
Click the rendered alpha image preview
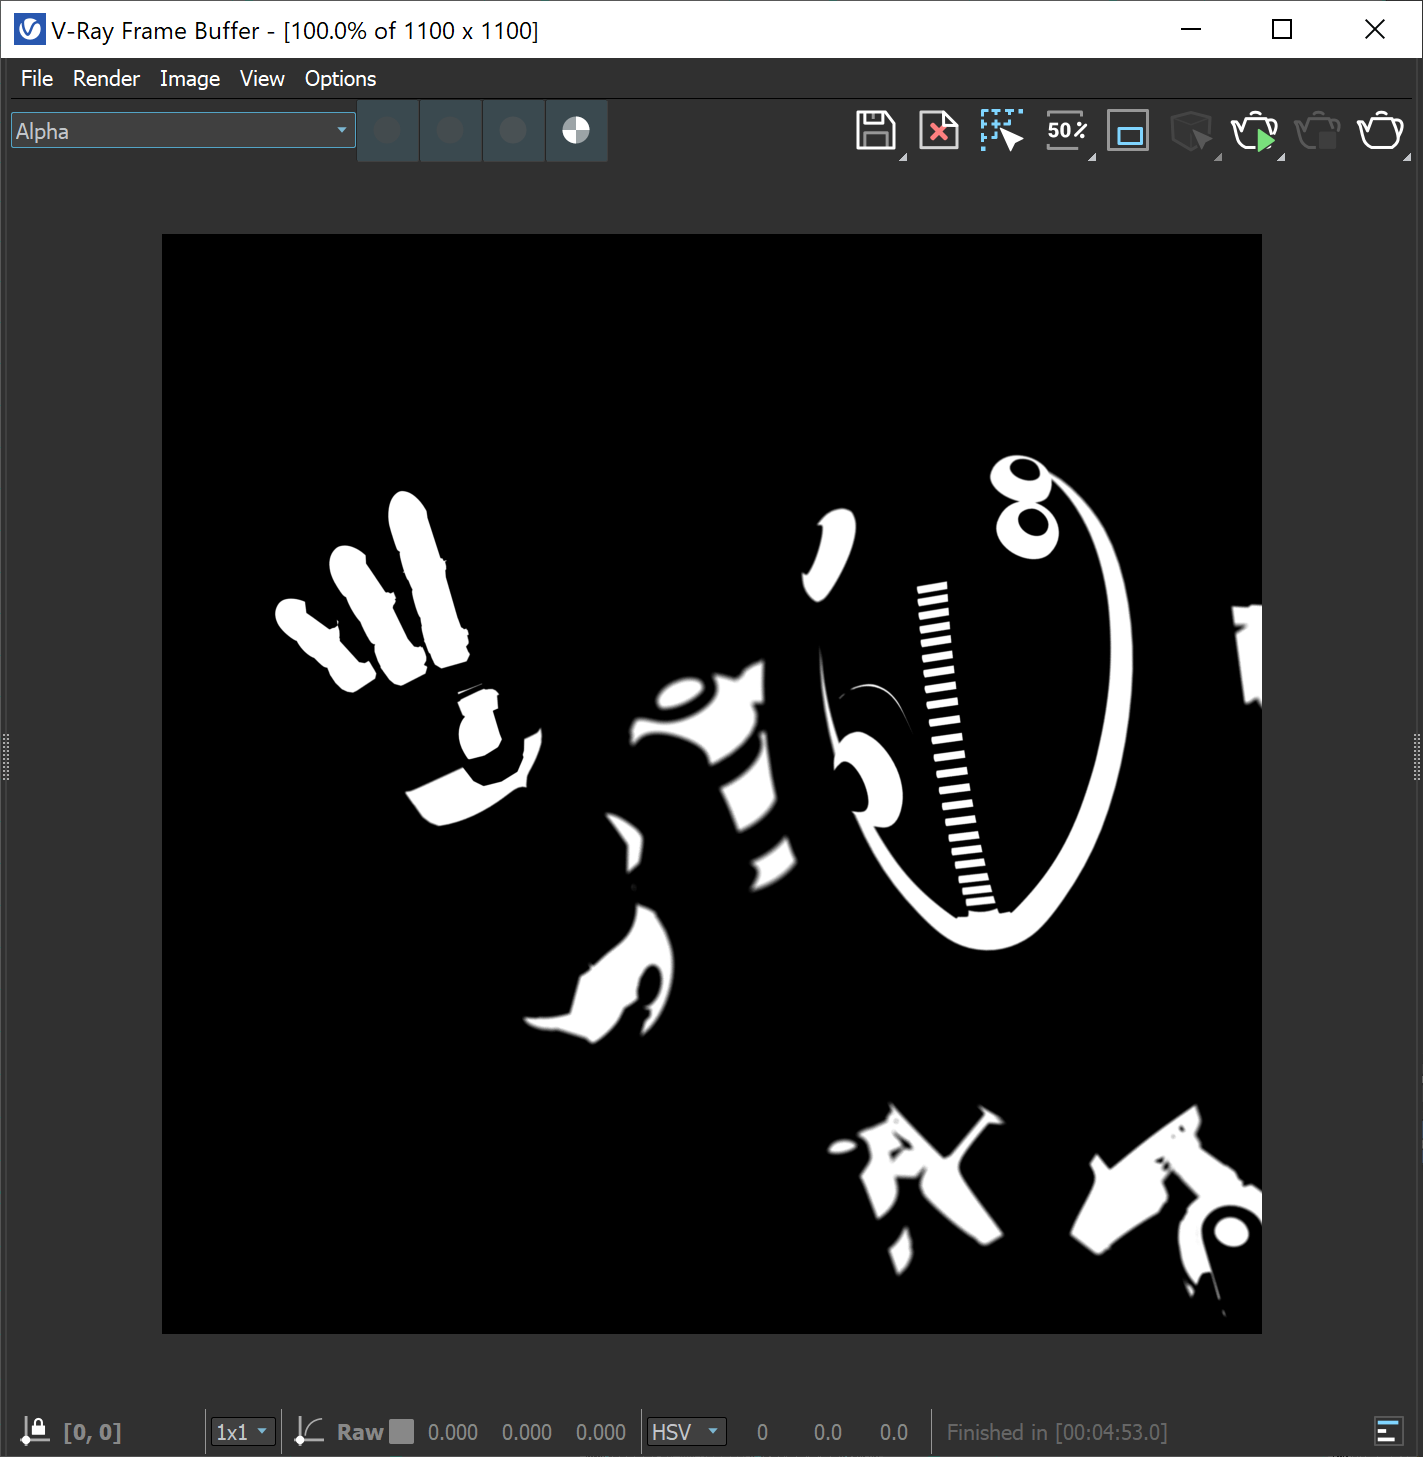point(712,784)
